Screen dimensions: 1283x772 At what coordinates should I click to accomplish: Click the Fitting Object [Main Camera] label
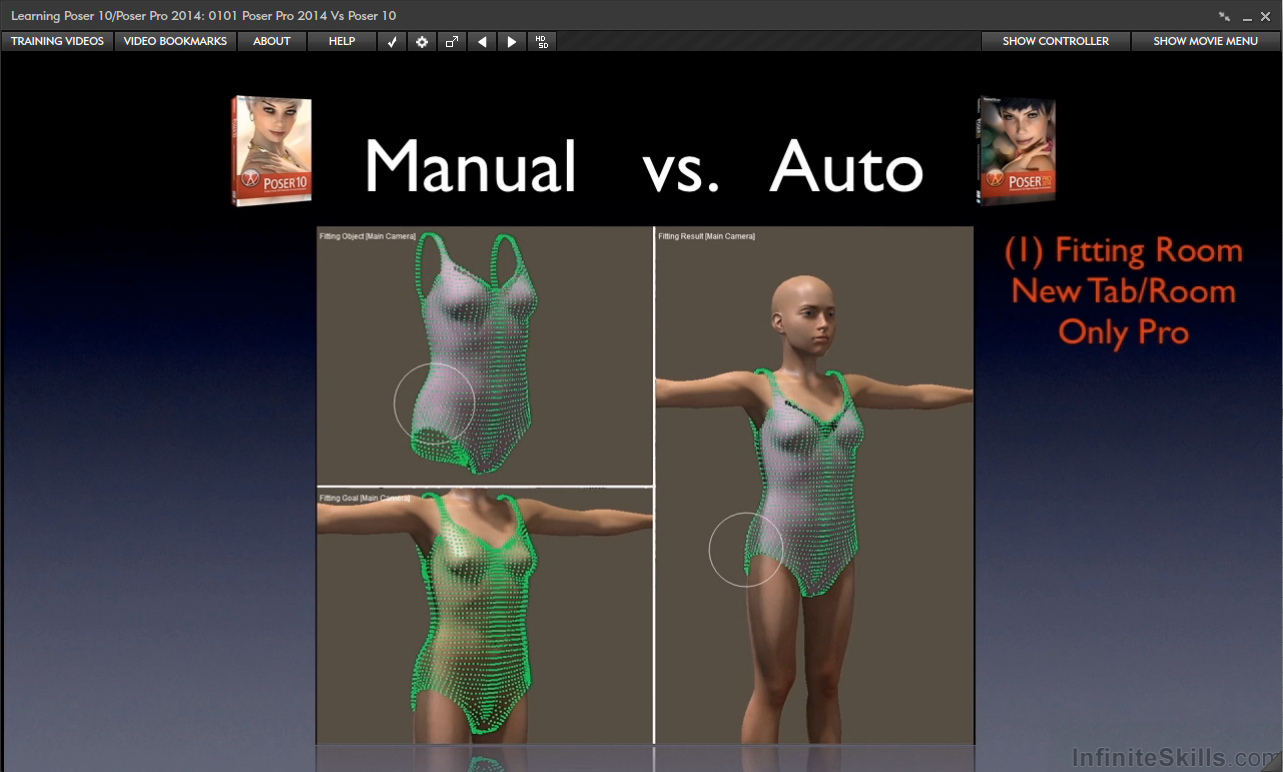(x=367, y=236)
